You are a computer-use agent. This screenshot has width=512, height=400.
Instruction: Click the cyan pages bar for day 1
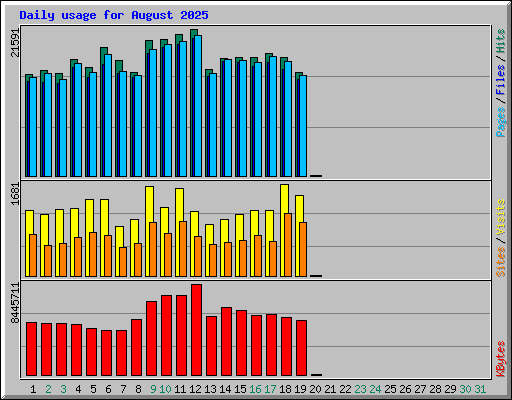click(x=33, y=127)
